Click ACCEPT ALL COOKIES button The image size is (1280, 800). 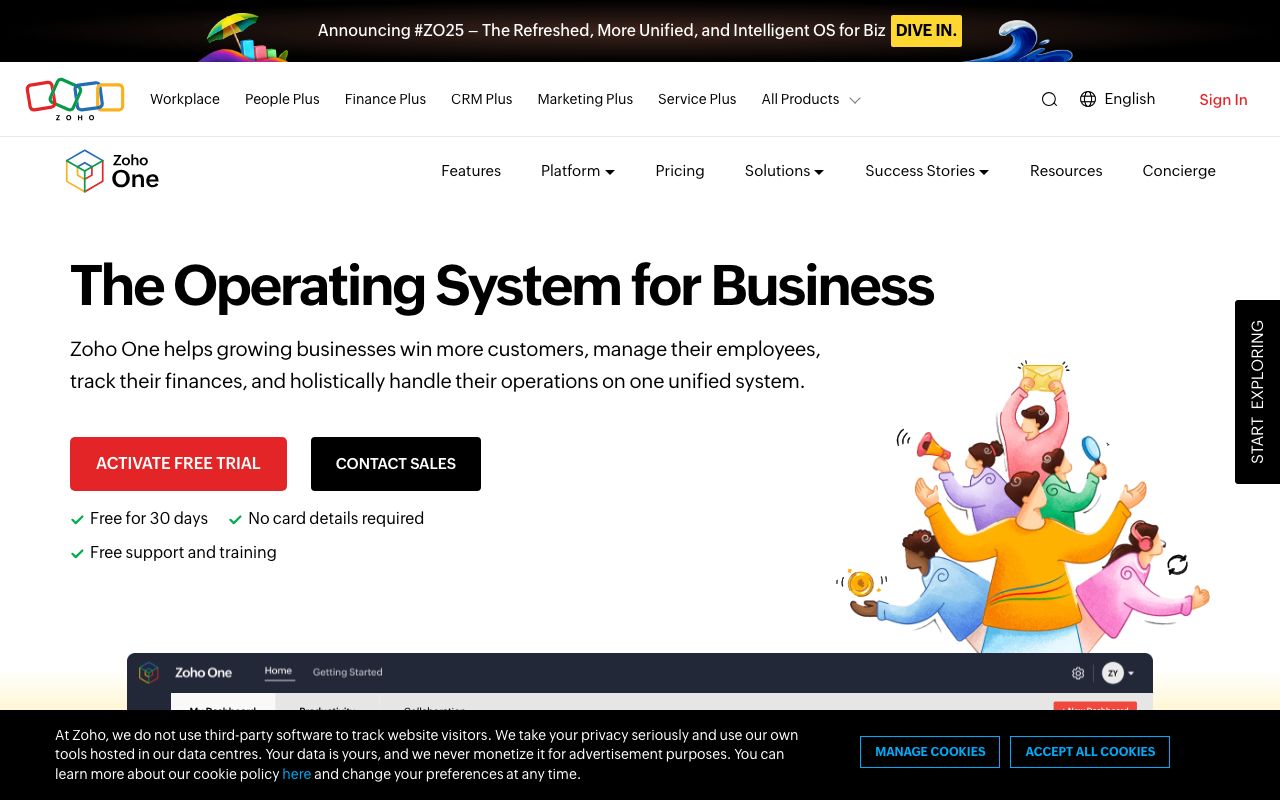click(x=1090, y=752)
